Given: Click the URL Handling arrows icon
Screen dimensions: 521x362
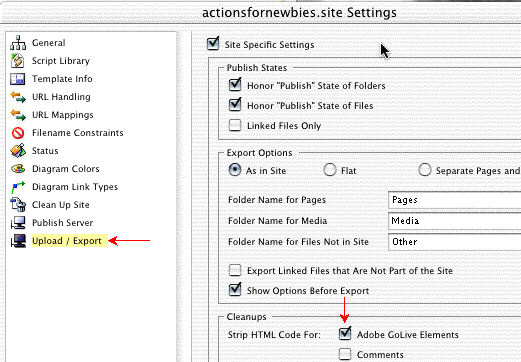Looking at the screenshot, I should tap(18, 97).
